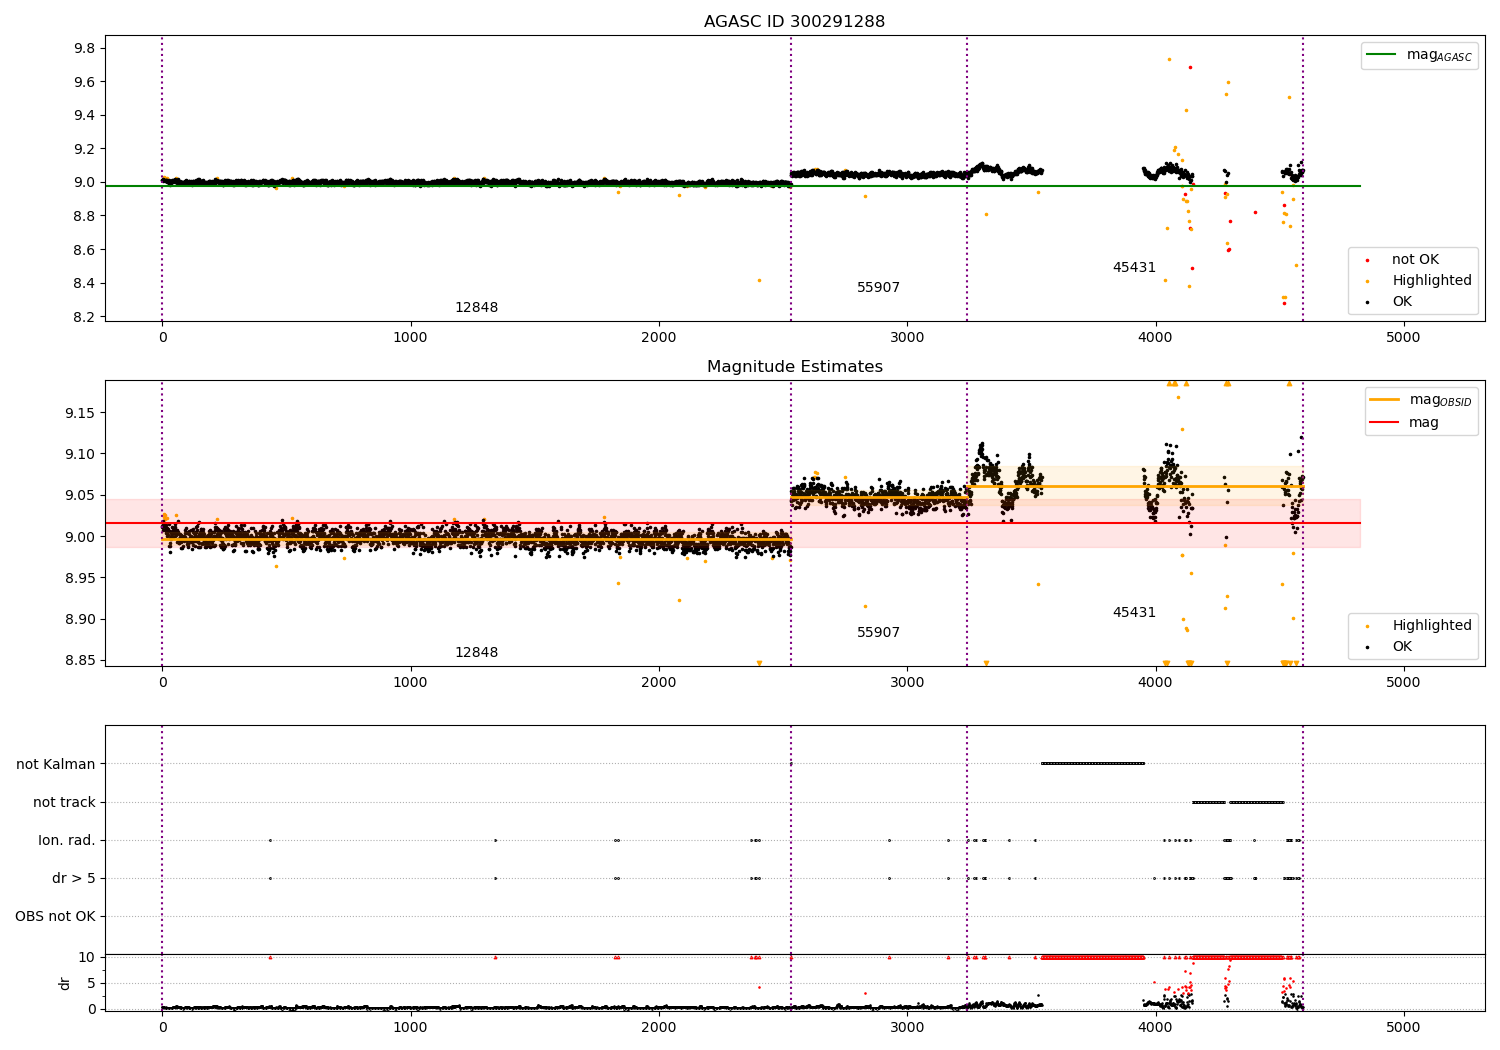
Task: Click obsid label 12848 in the top plot
Action: click(476, 308)
